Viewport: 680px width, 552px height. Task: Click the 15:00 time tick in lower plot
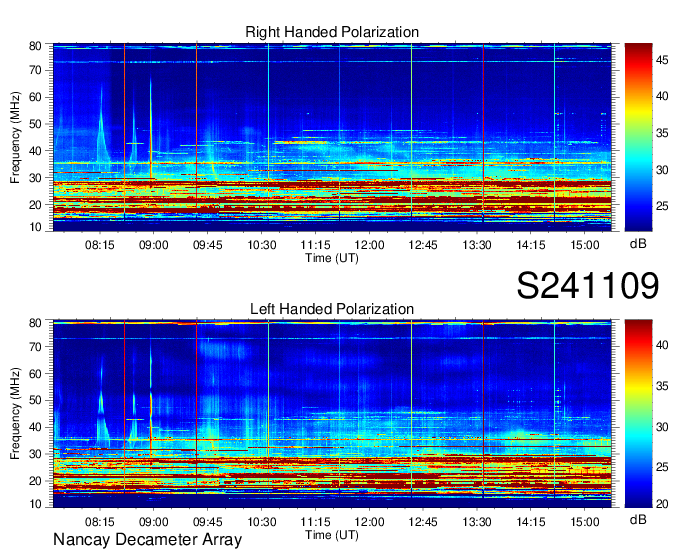tap(585, 522)
